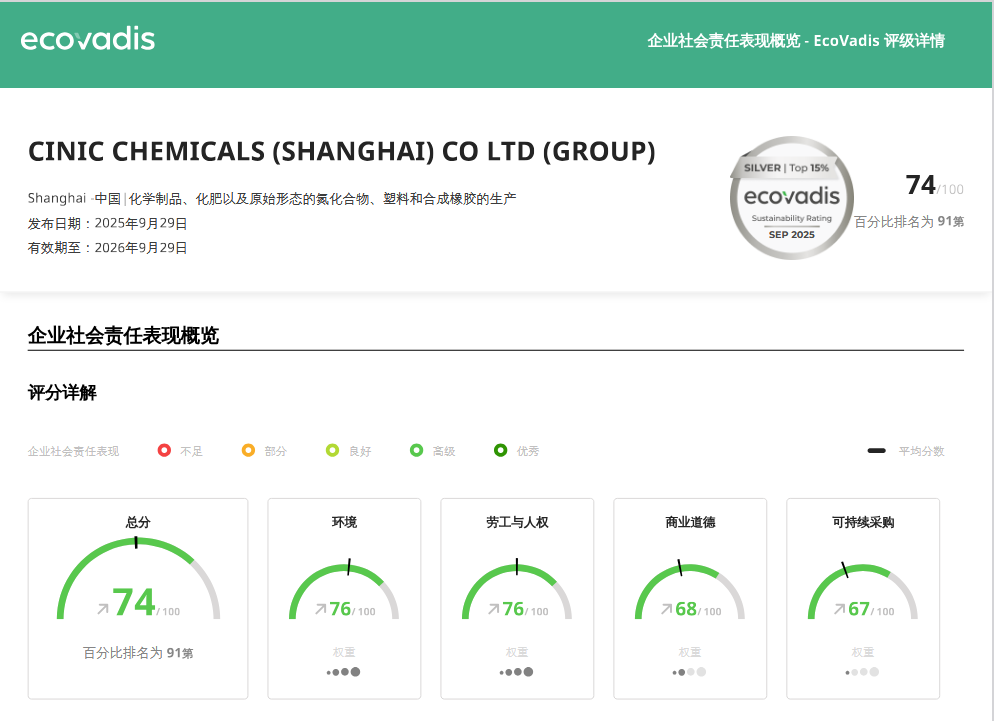Screen dimensions: 994x721
Task: Select the 可持续采购 score card title
Action: (863, 522)
